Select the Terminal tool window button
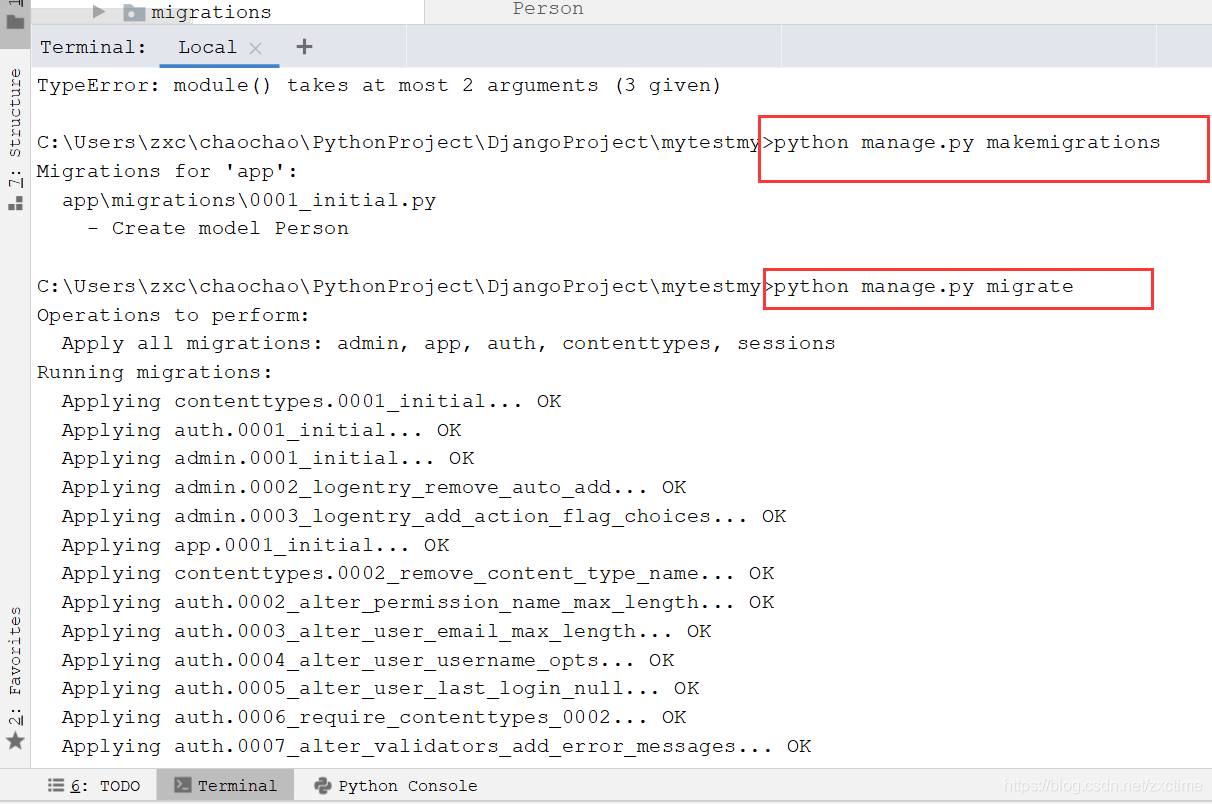The width and height of the screenshot is (1212, 804). [x=225, y=786]
